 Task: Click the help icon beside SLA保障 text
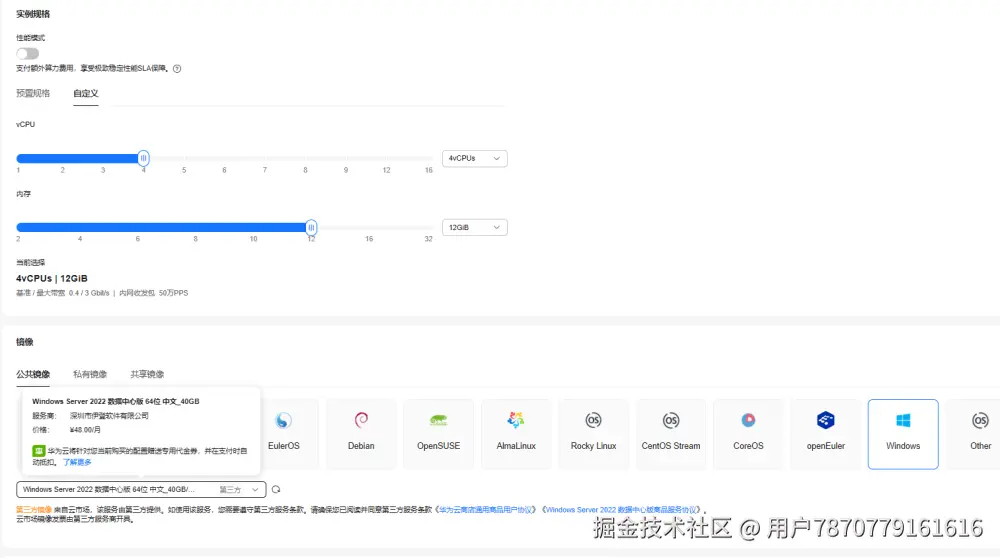click(177, 69)
